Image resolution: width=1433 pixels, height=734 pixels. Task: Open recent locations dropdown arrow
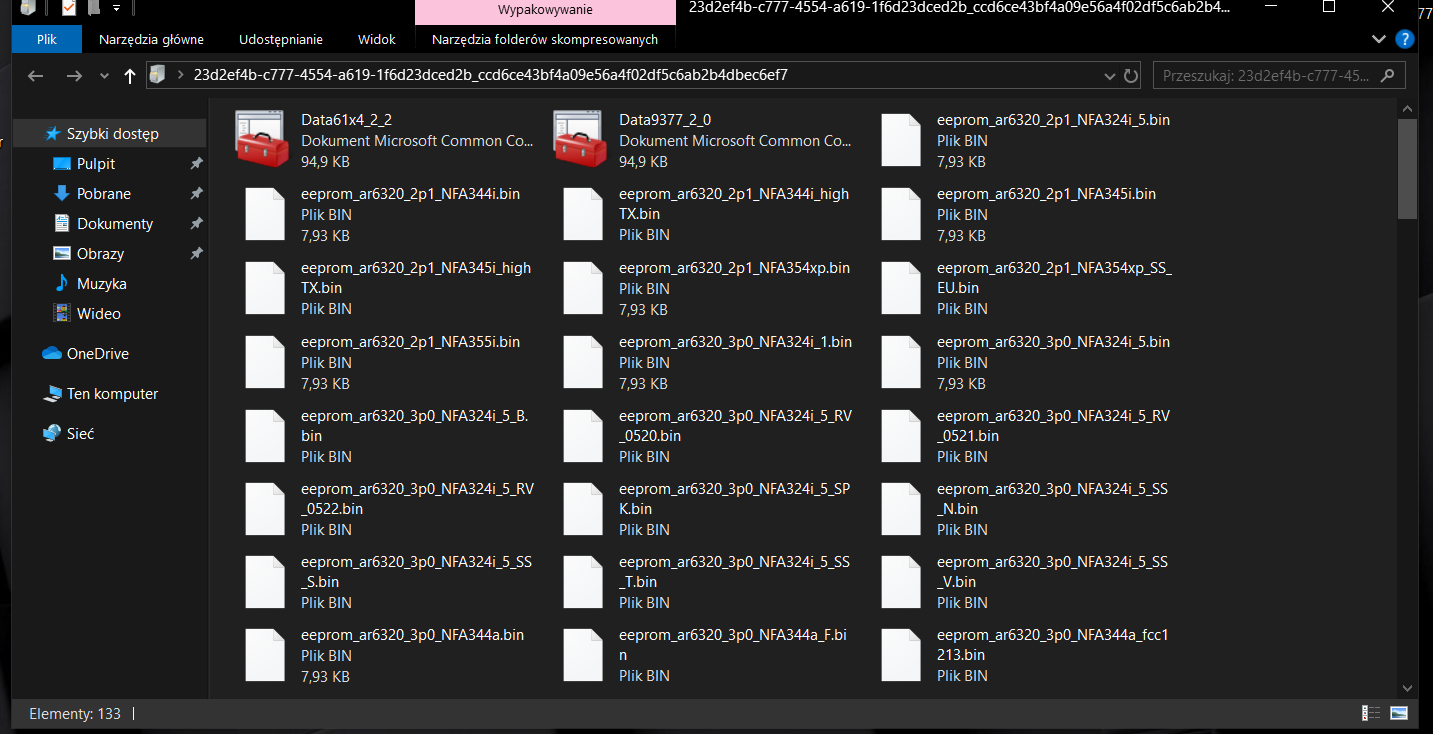(104, 76)
